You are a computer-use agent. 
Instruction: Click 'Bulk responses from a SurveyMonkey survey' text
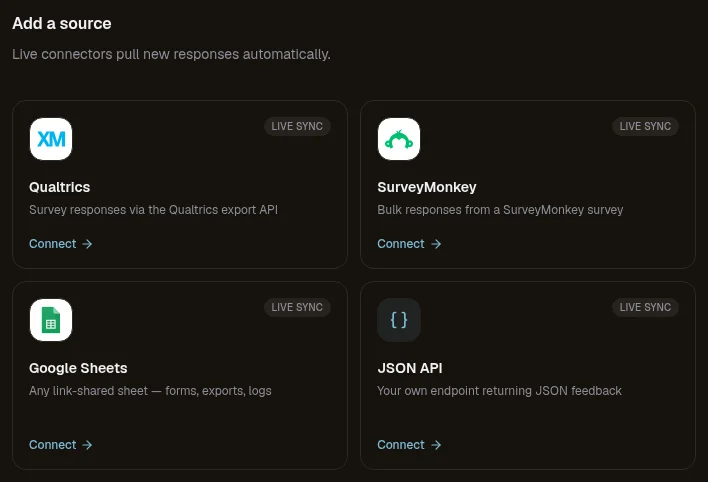pos(500,210)
